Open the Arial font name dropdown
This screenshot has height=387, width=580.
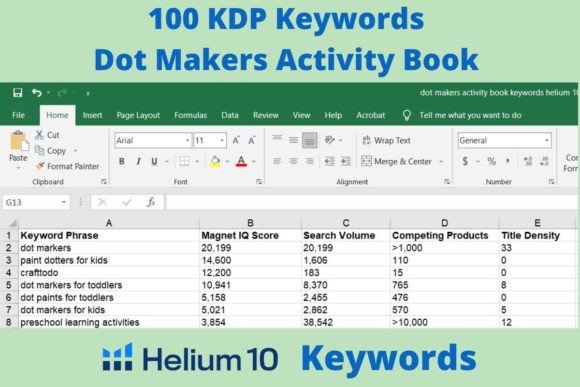188,141
